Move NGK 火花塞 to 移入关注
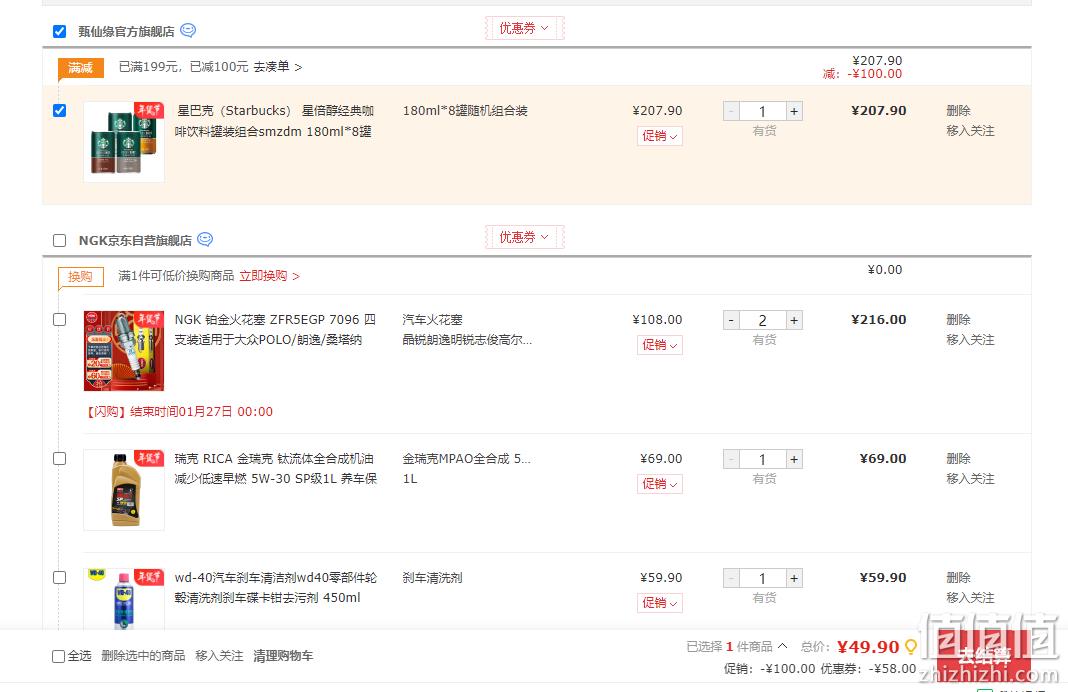The height and width of the screenshot is (692, 1068). 970,340
